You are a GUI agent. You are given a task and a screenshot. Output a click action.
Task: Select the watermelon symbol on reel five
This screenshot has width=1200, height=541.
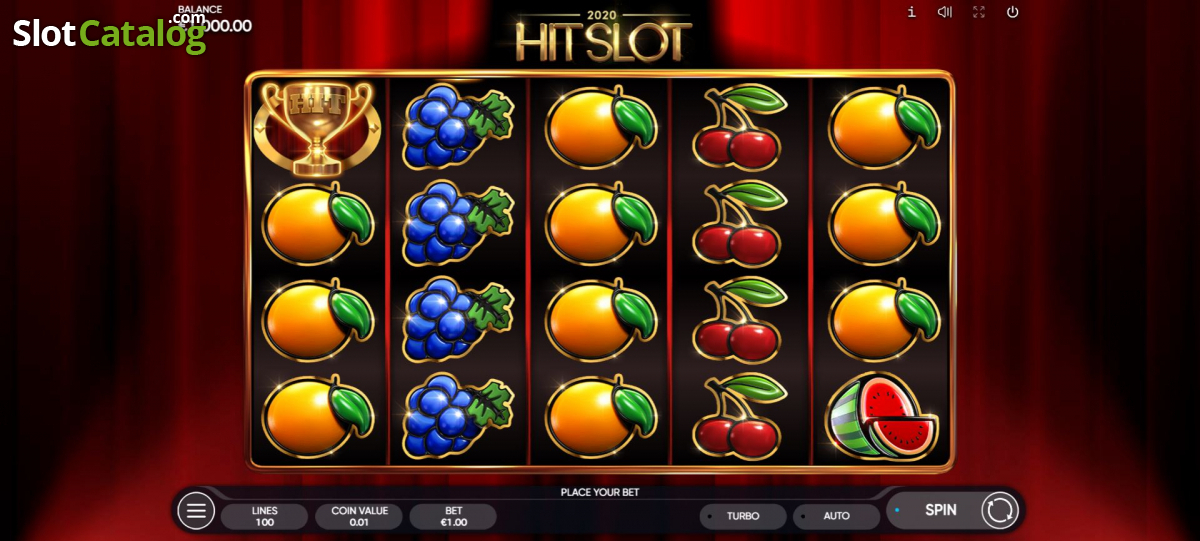point(882,416)
